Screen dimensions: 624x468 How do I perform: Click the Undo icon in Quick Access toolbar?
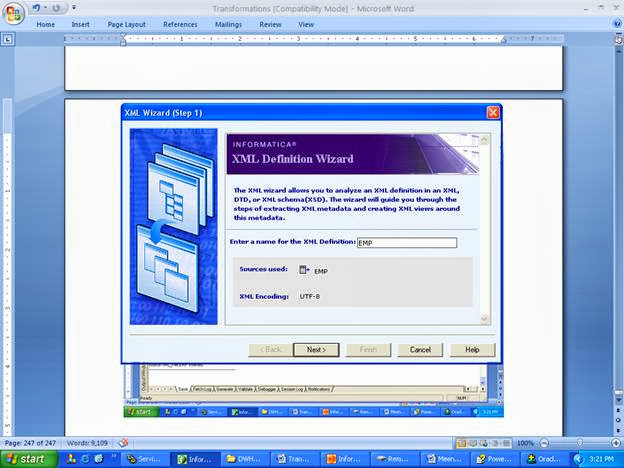coord(36,8)
